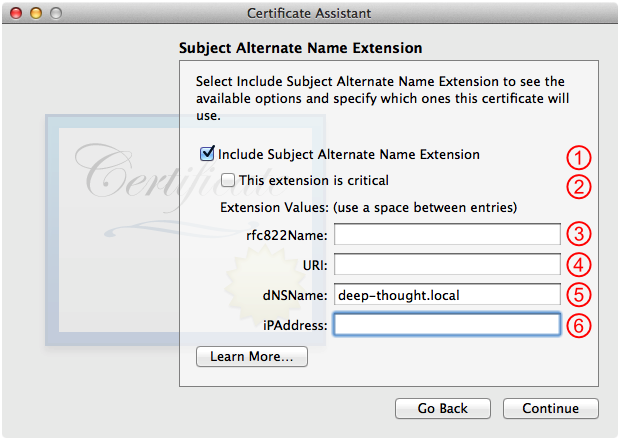
Task: Zoom window with the green button
Action: [54, 13]
